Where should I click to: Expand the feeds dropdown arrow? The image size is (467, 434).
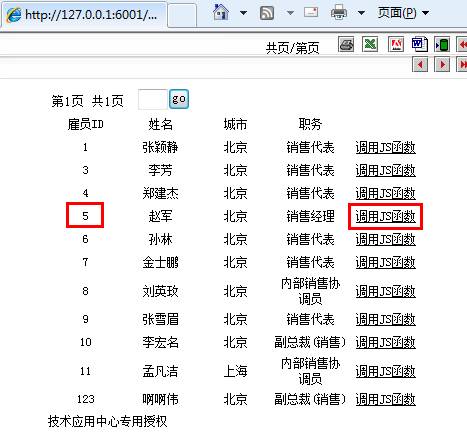[290, 13]
